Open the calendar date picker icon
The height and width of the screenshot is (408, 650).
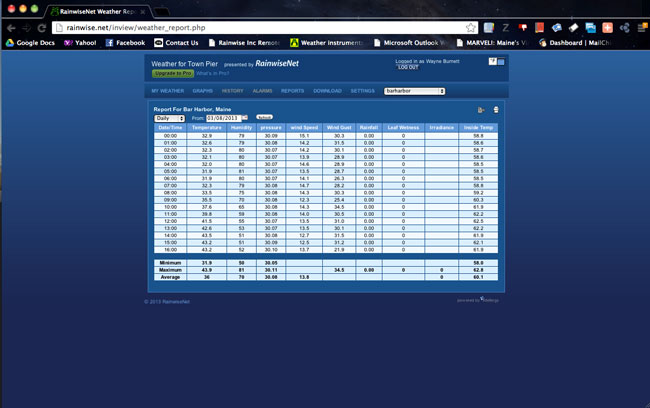point(244,118)
